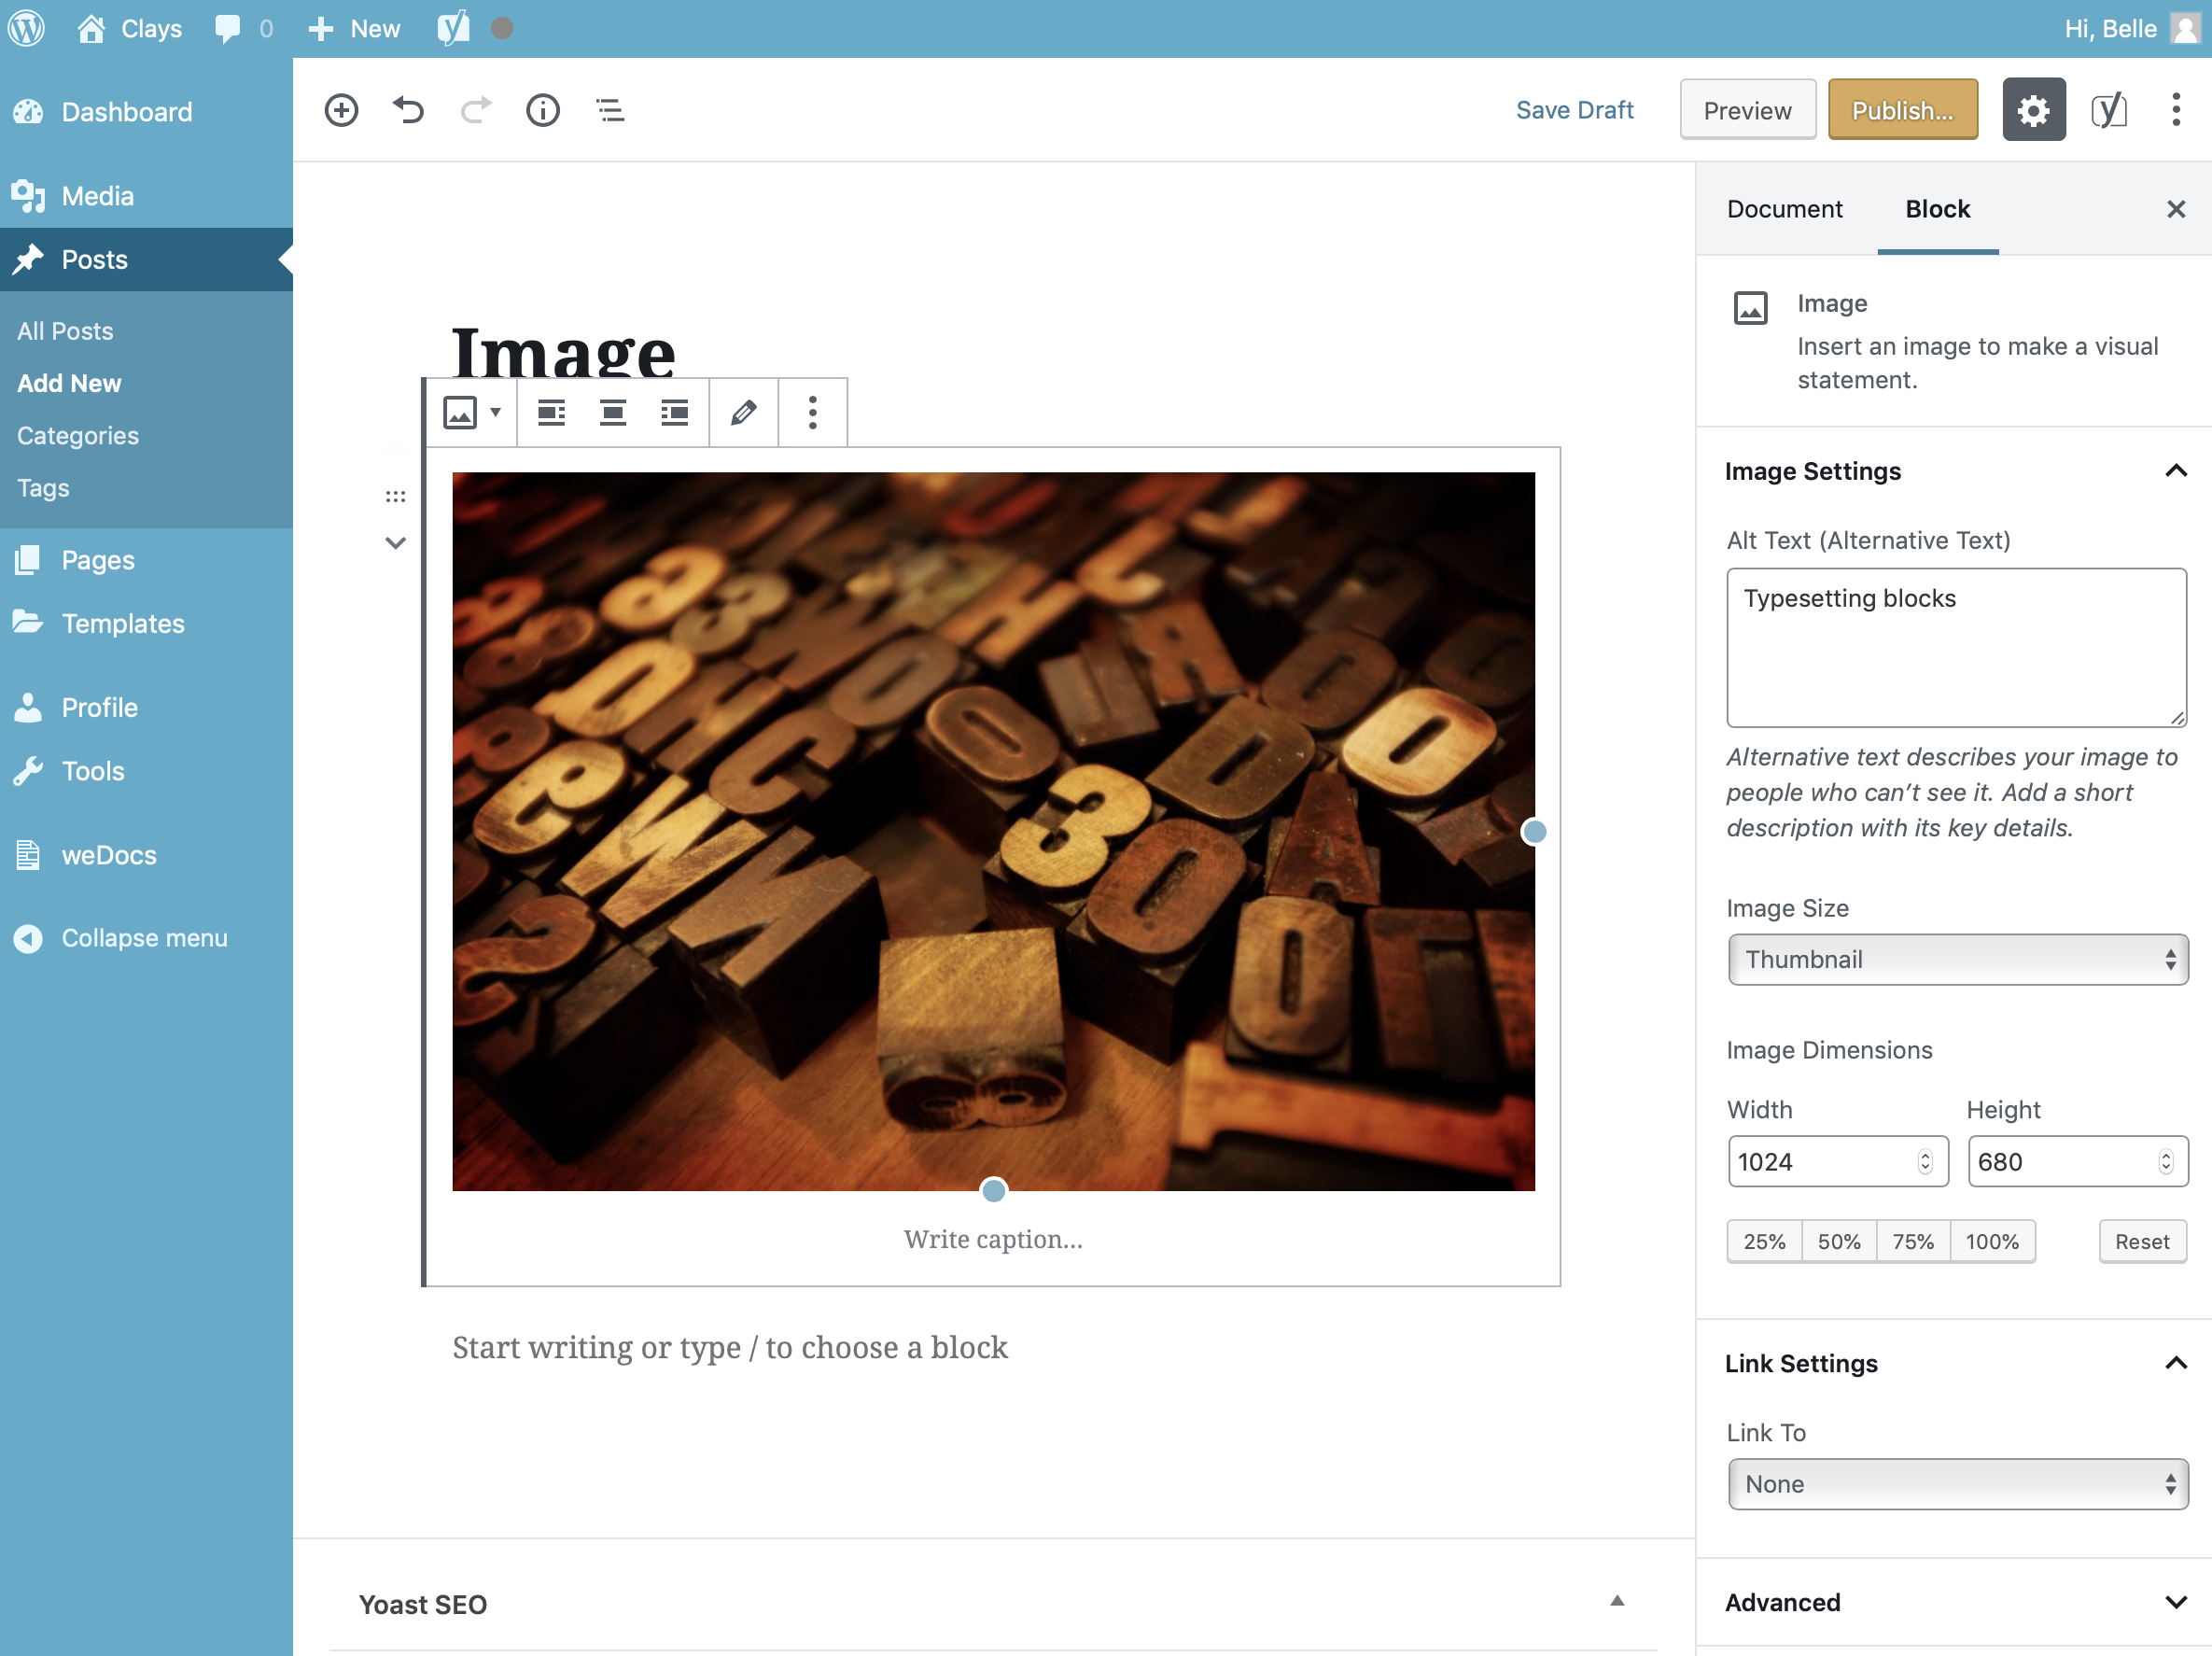This screenshot has width=2212, height=1656.
Task: Click the right-edge image resize handle
Action: (1534, 831)
